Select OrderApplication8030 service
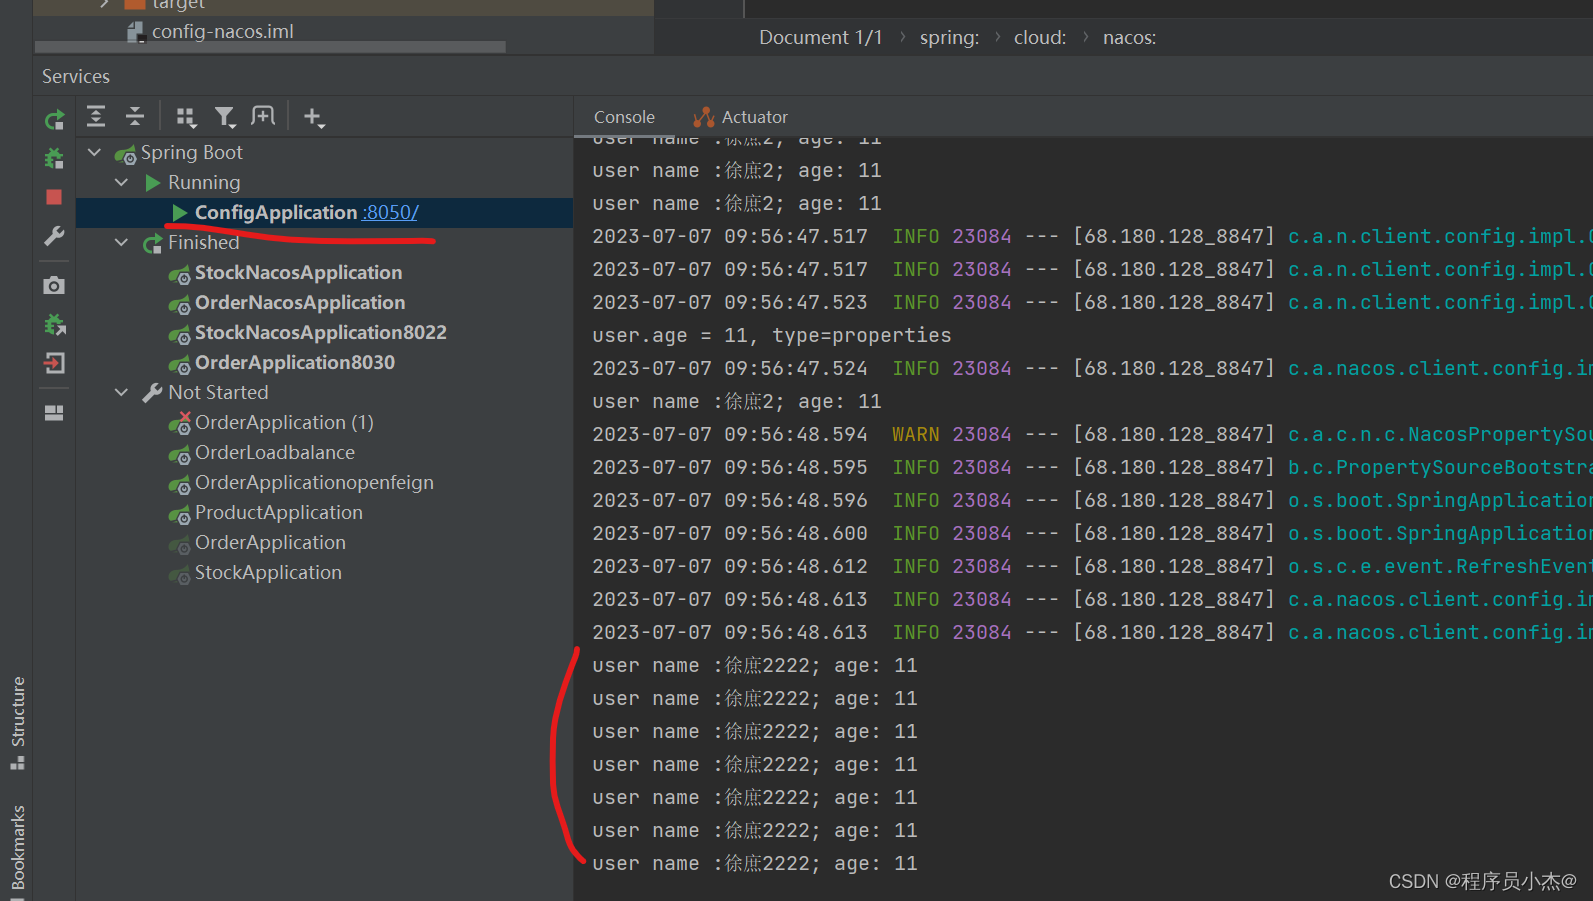 pyautogui.click(x=294, y=362)
